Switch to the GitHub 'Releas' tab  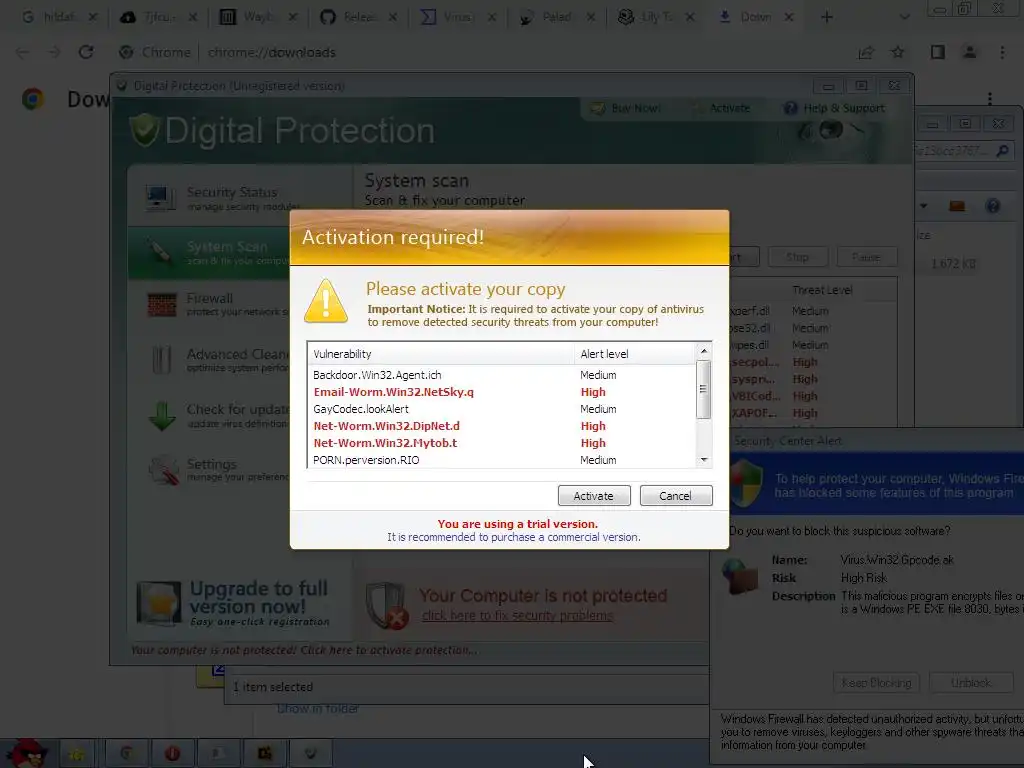358,17
